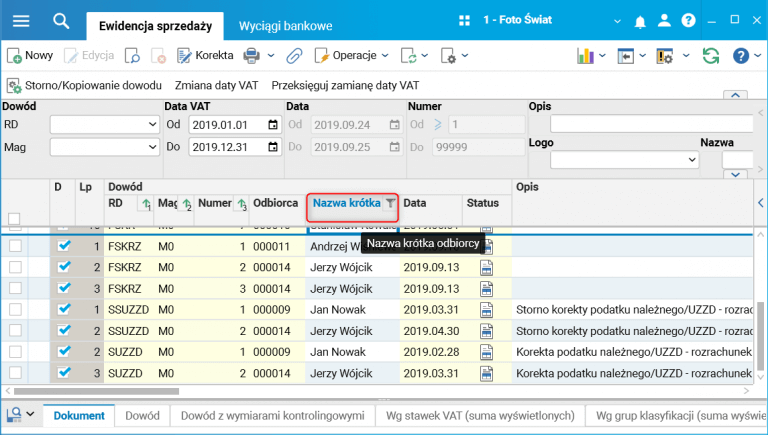
Task: Open calendar for Data VAT Do
Action: [273, 147]
